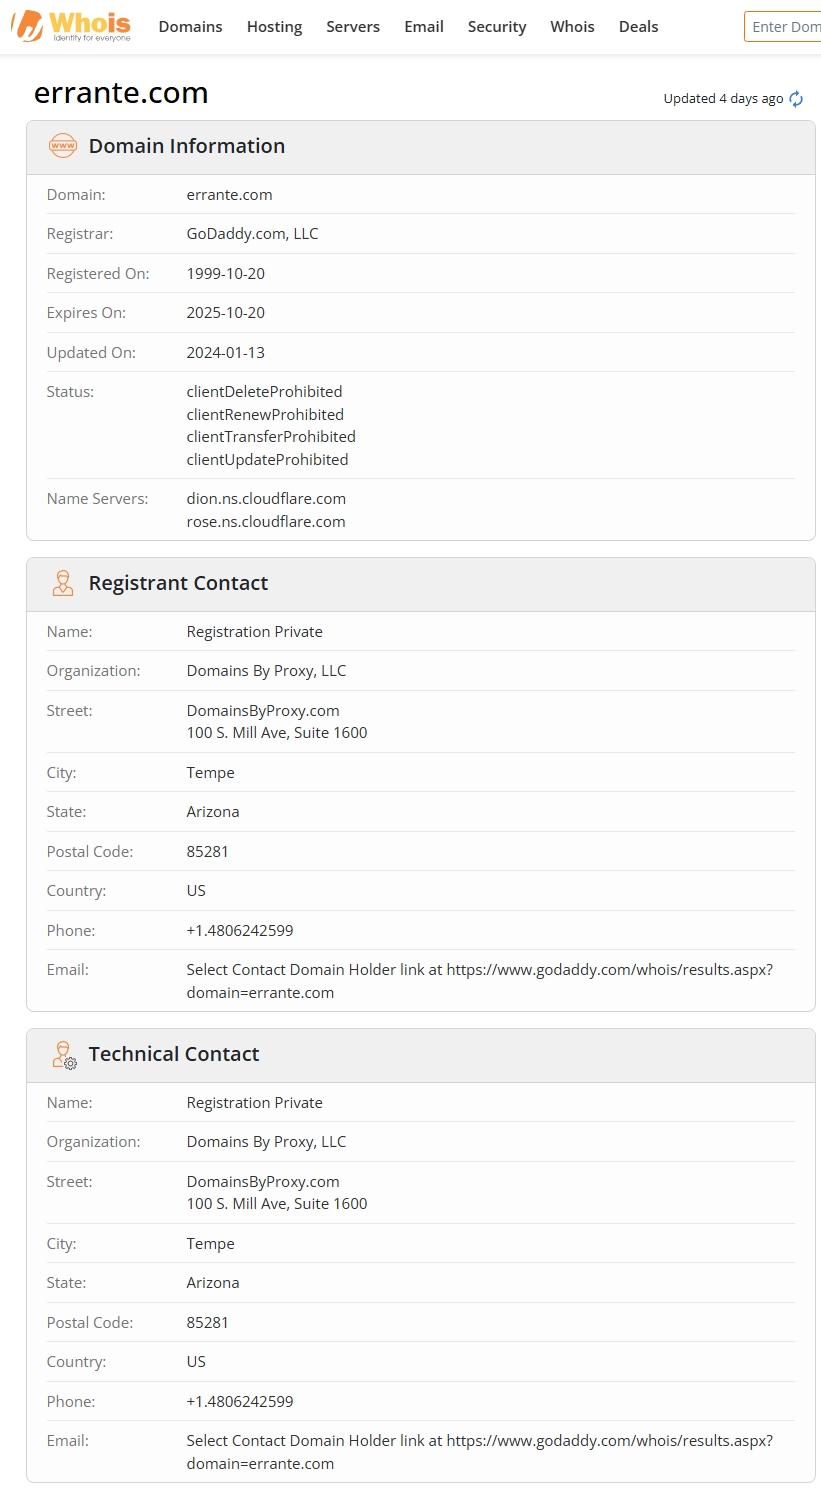Open the Email menu
821x1498 pixels.
[424, 27]
